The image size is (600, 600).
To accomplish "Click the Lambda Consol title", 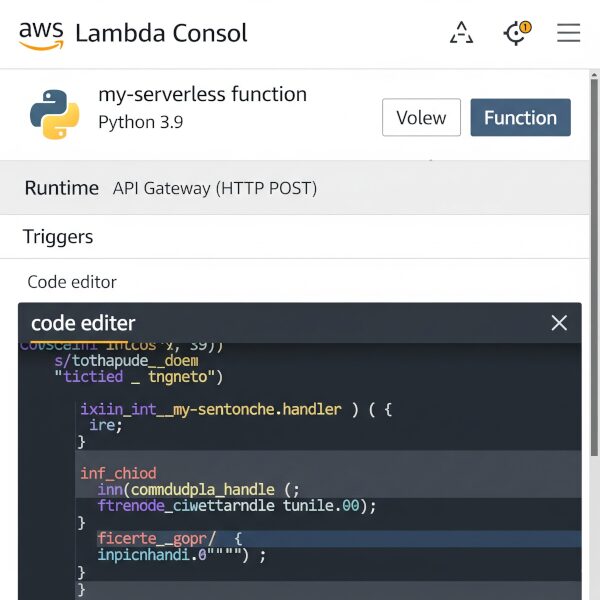I will (161, 33).
